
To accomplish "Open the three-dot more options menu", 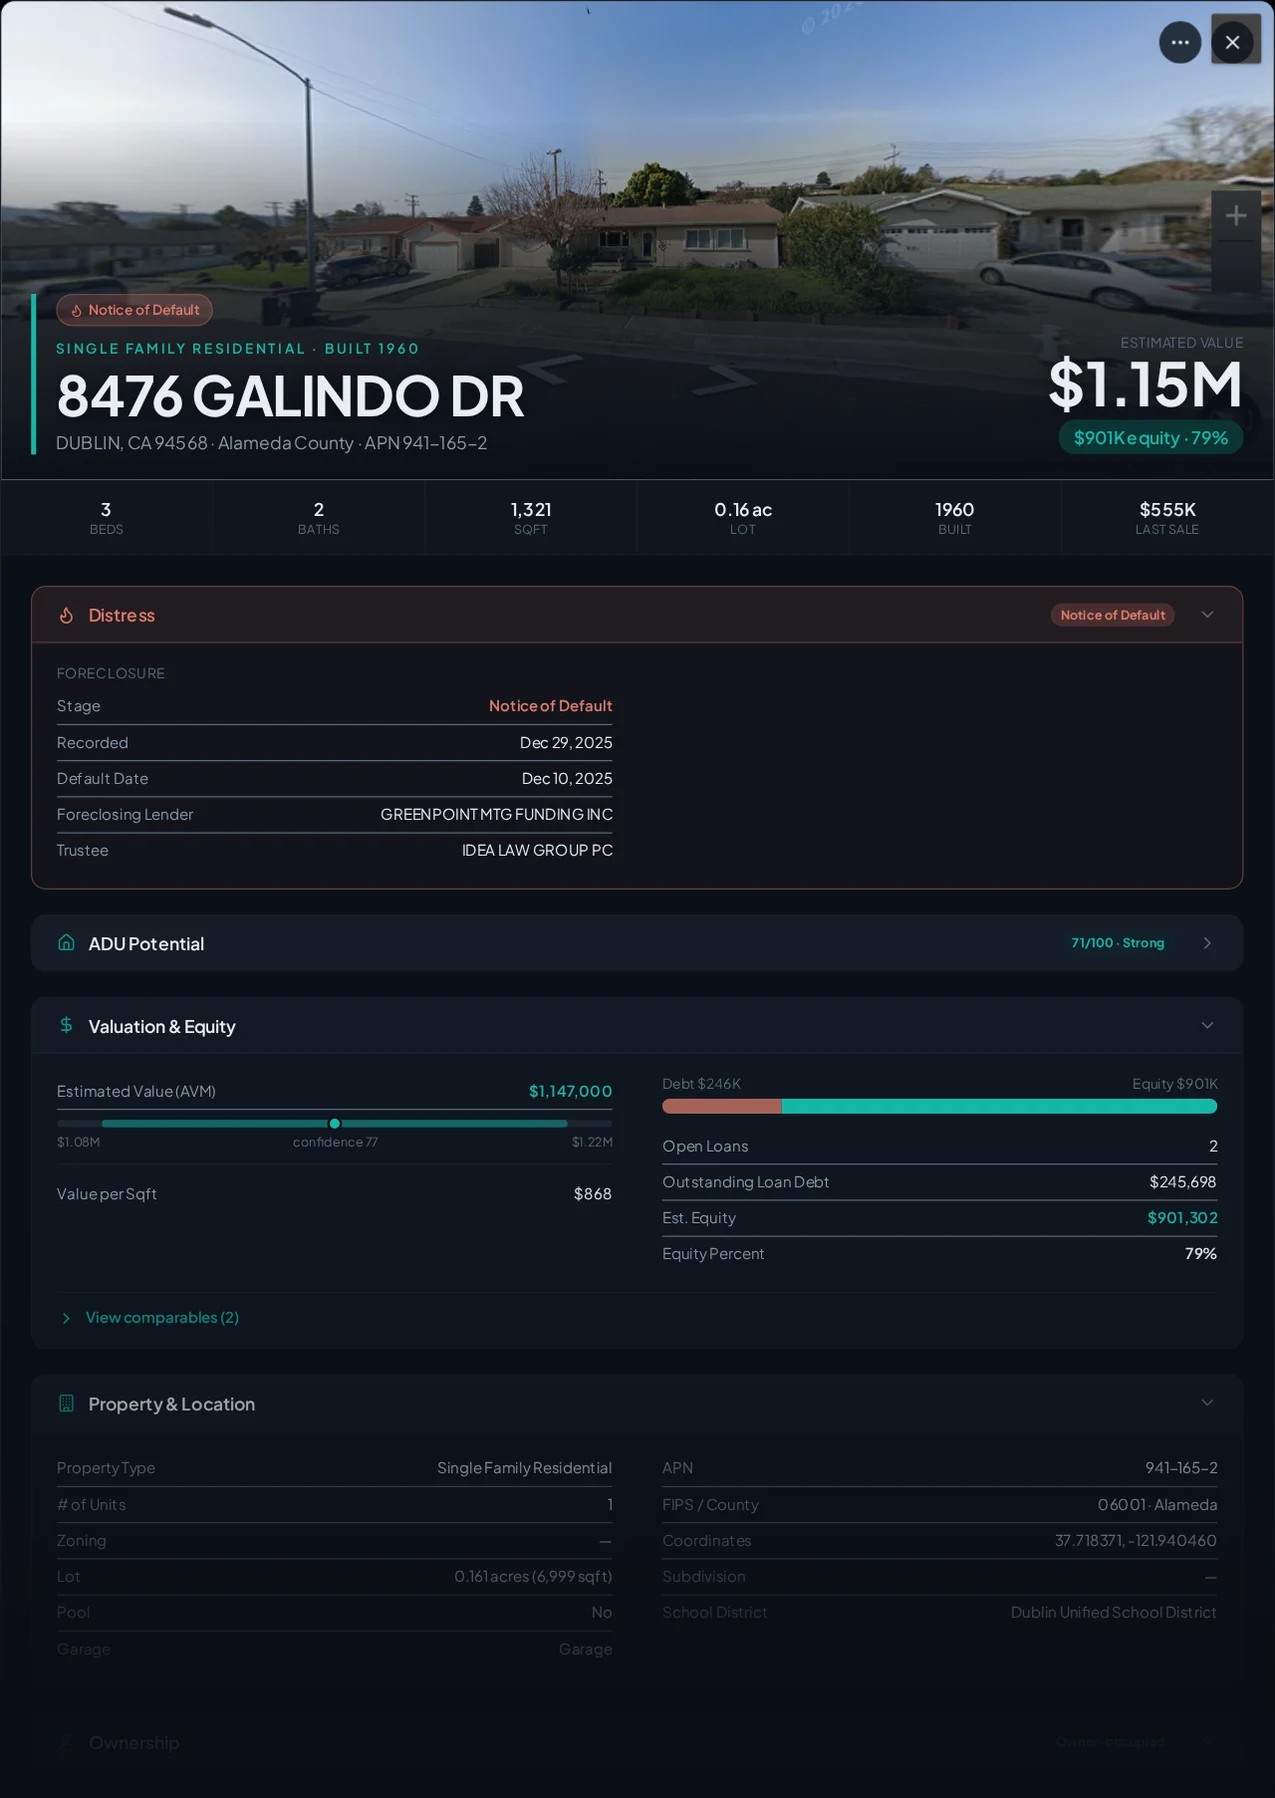I will pos(1180,42).
